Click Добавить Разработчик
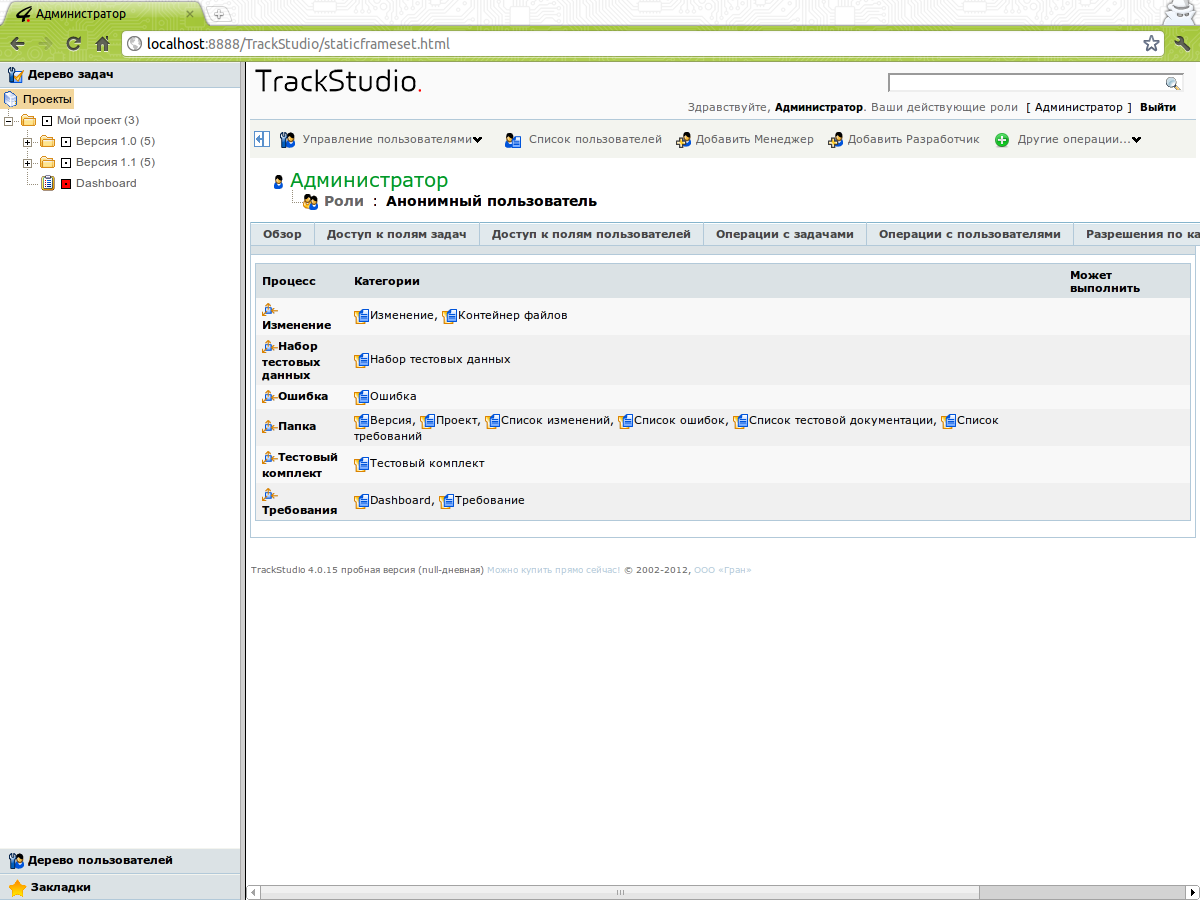The width and height of the screenshot is (1200, 900). (913, 140)
